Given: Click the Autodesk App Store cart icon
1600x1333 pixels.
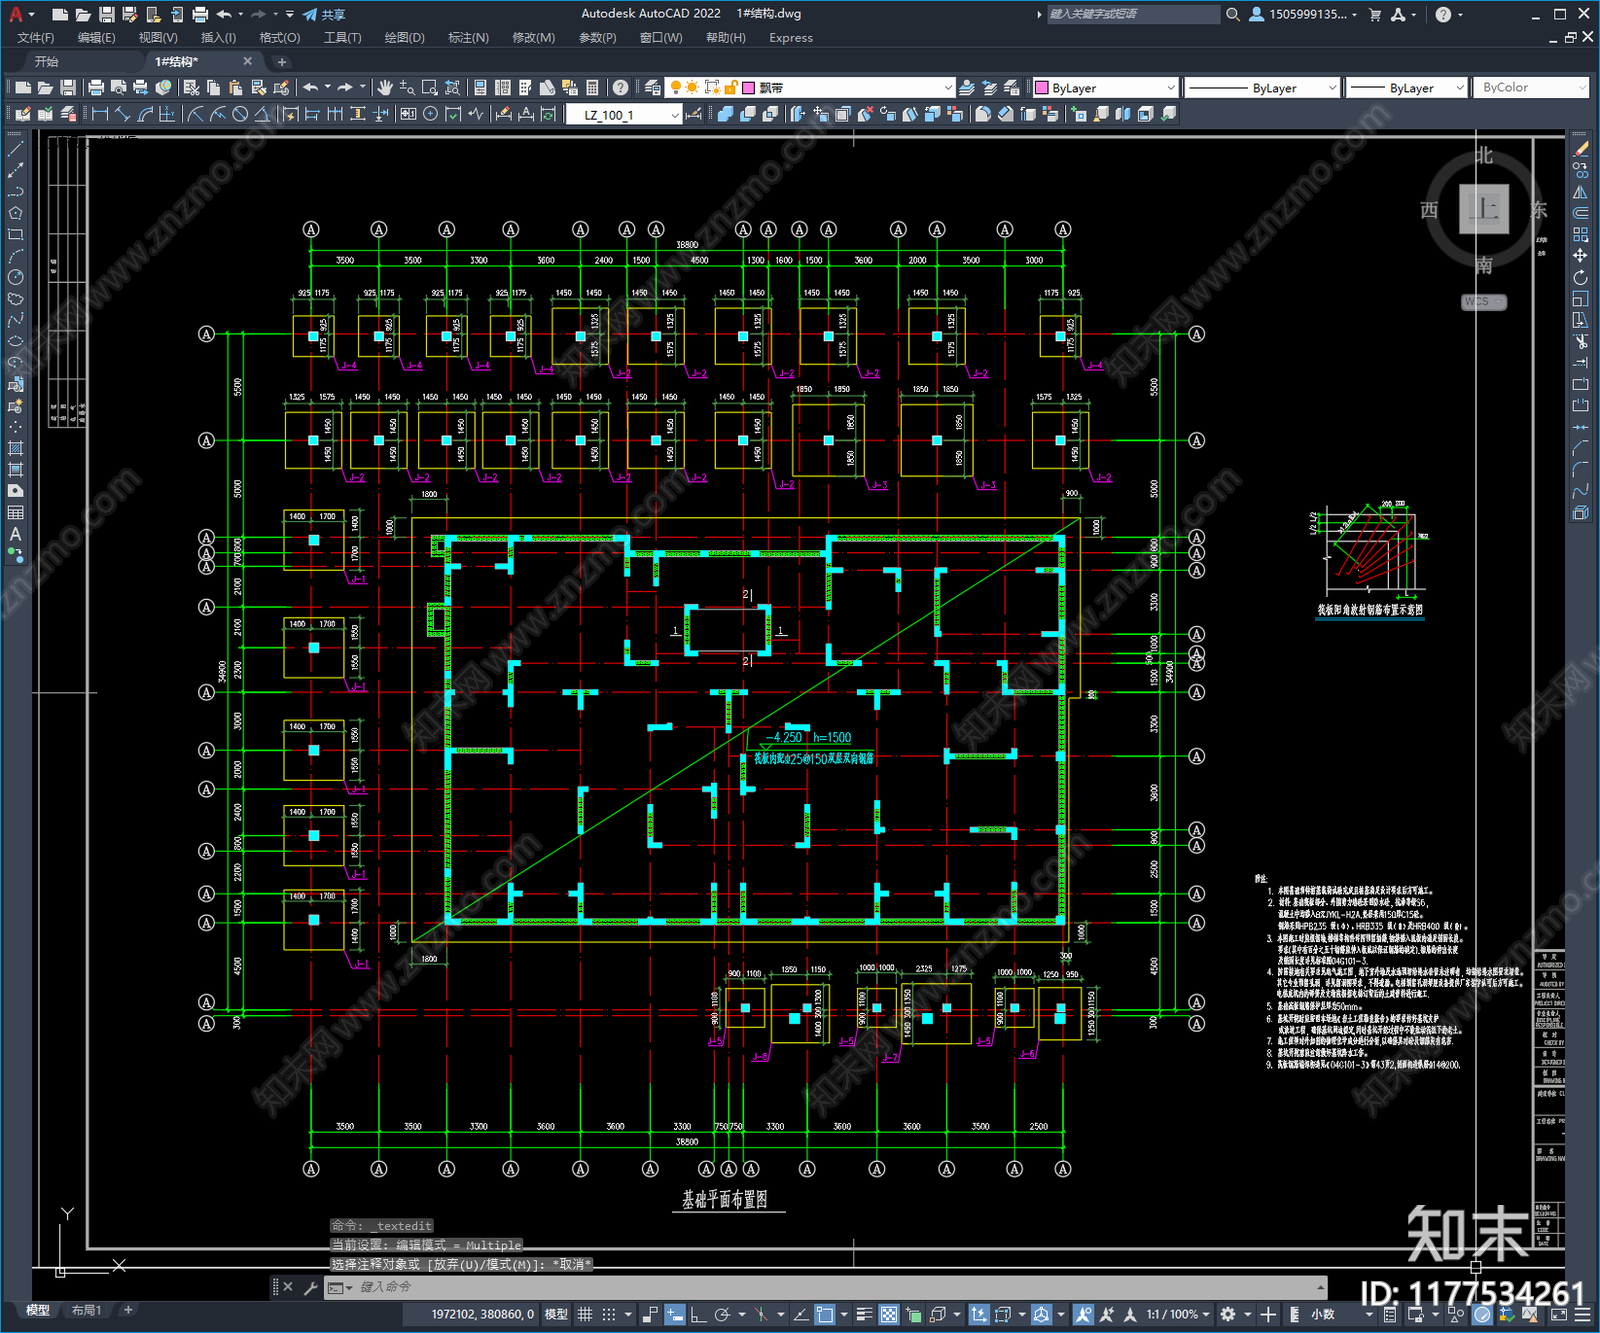Looking at the screenshot, I should tap(1375, 14).
